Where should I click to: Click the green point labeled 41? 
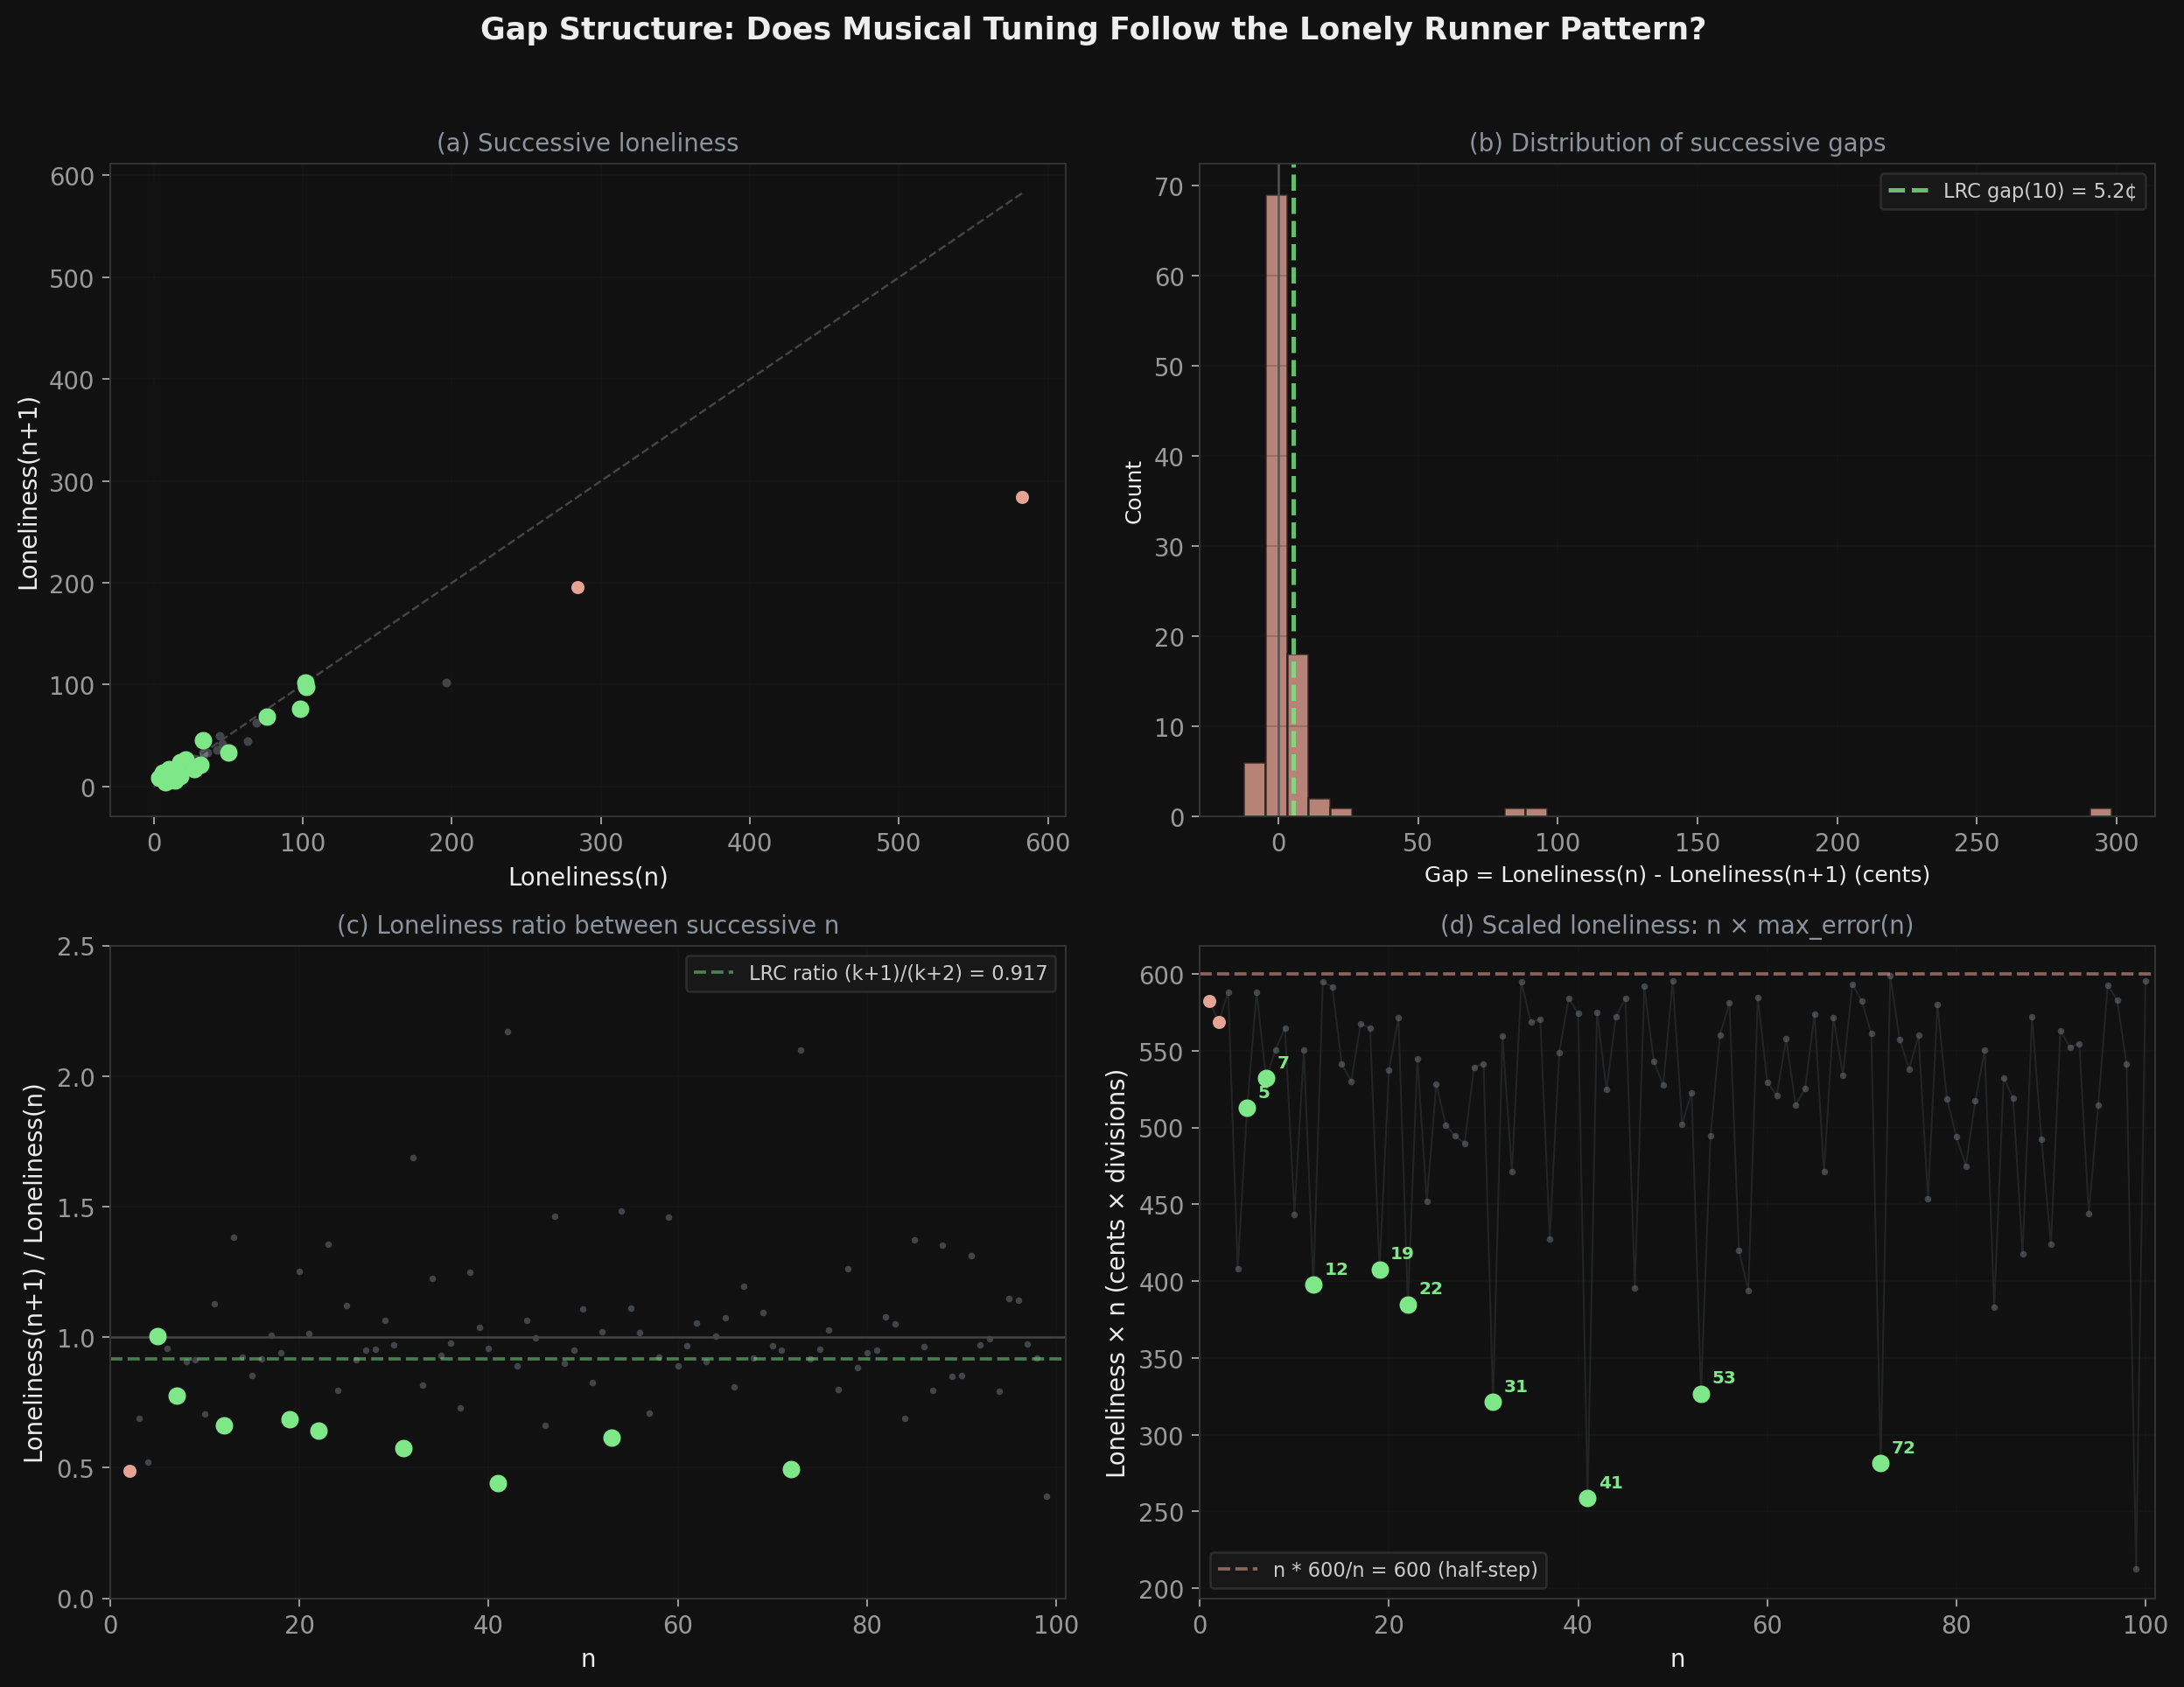coord(1587,1498)
